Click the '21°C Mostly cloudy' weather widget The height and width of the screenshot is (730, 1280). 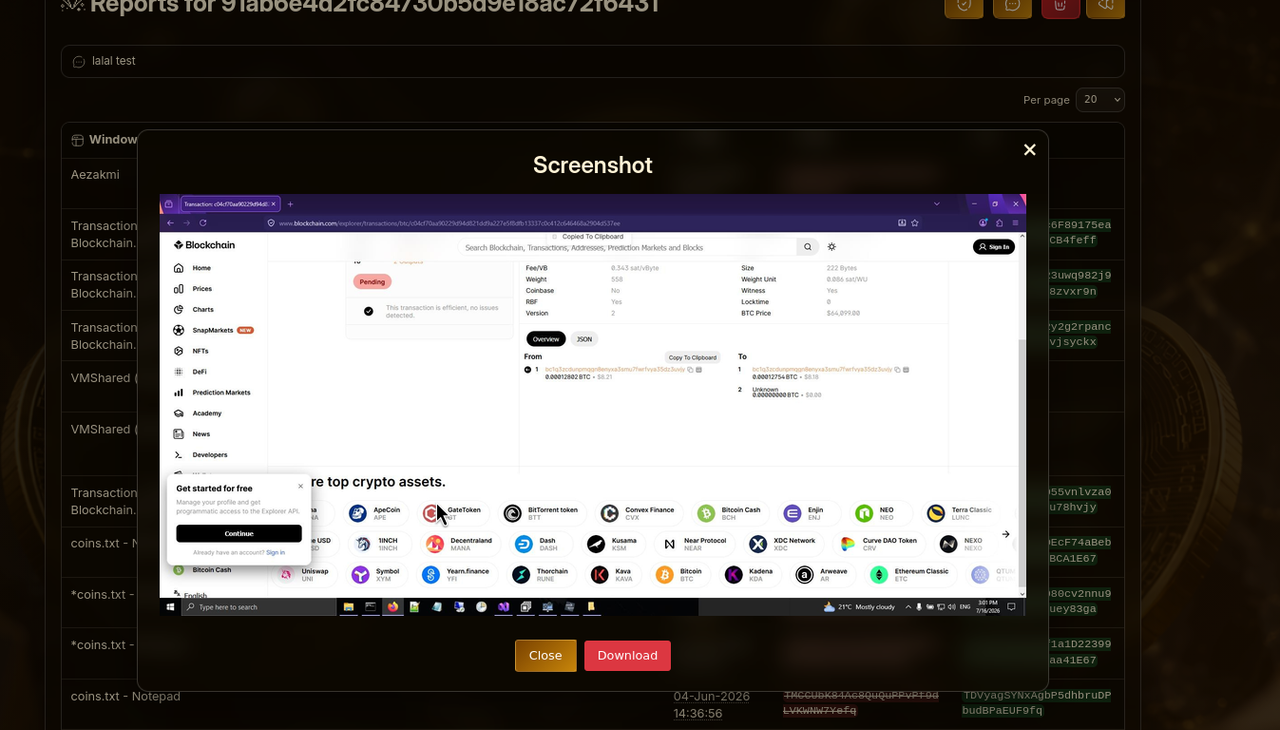point(860,607)
